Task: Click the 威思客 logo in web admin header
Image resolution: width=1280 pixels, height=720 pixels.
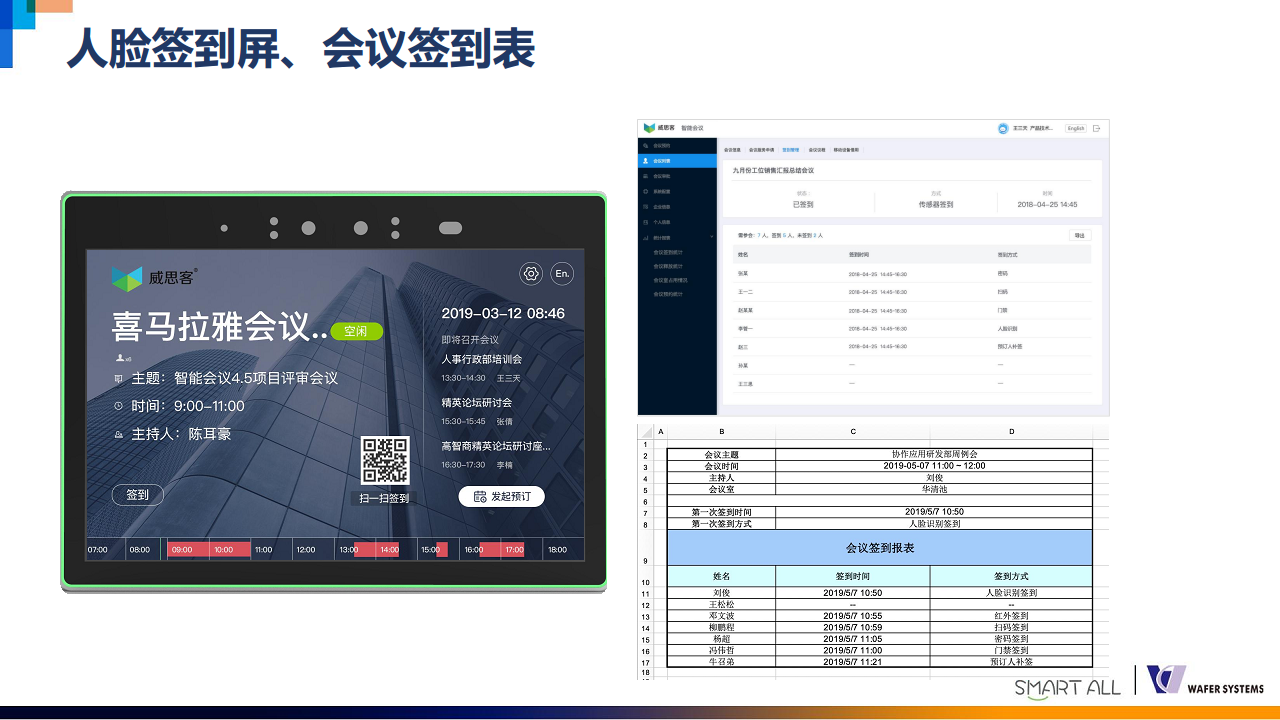Action: [x=660, y=128]
